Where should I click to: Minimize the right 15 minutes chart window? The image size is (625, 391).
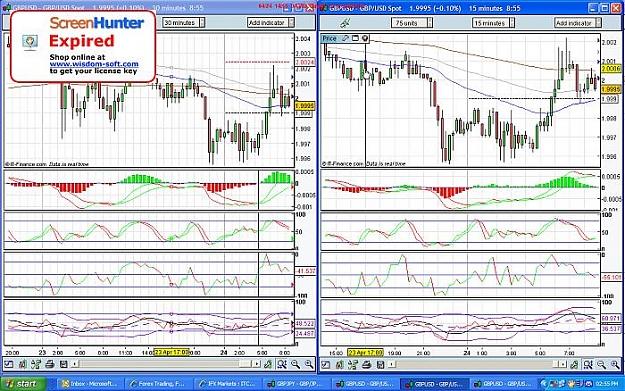(594, 8)
